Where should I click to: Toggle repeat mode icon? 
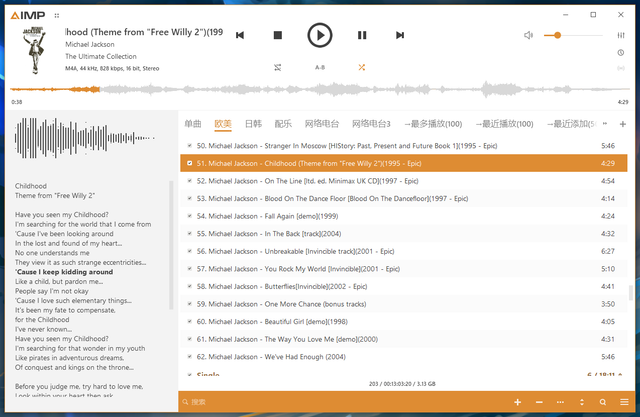[x=278, y=67]
